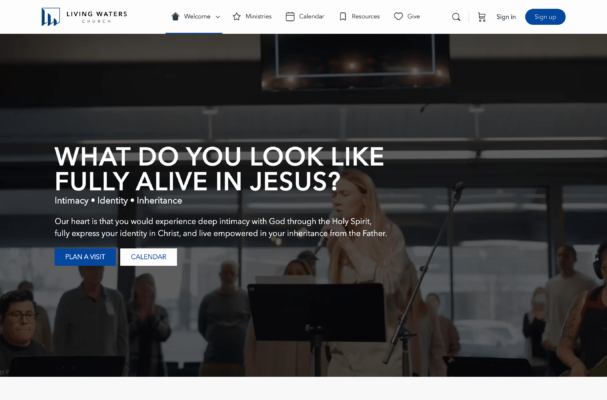This screenshot has height=400, width=607.
Task: Click the heart icon beside Give
Action: 398,16
